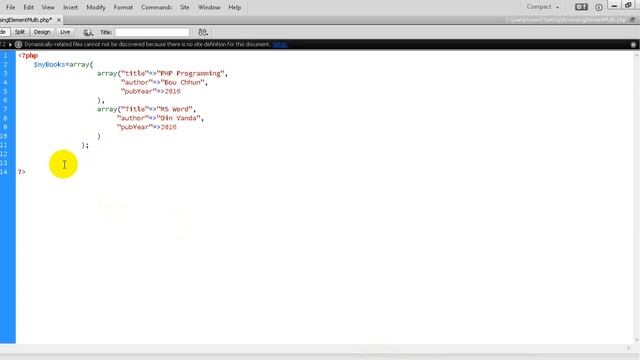Expand the Compact workspace dropdown

point(542,7)
